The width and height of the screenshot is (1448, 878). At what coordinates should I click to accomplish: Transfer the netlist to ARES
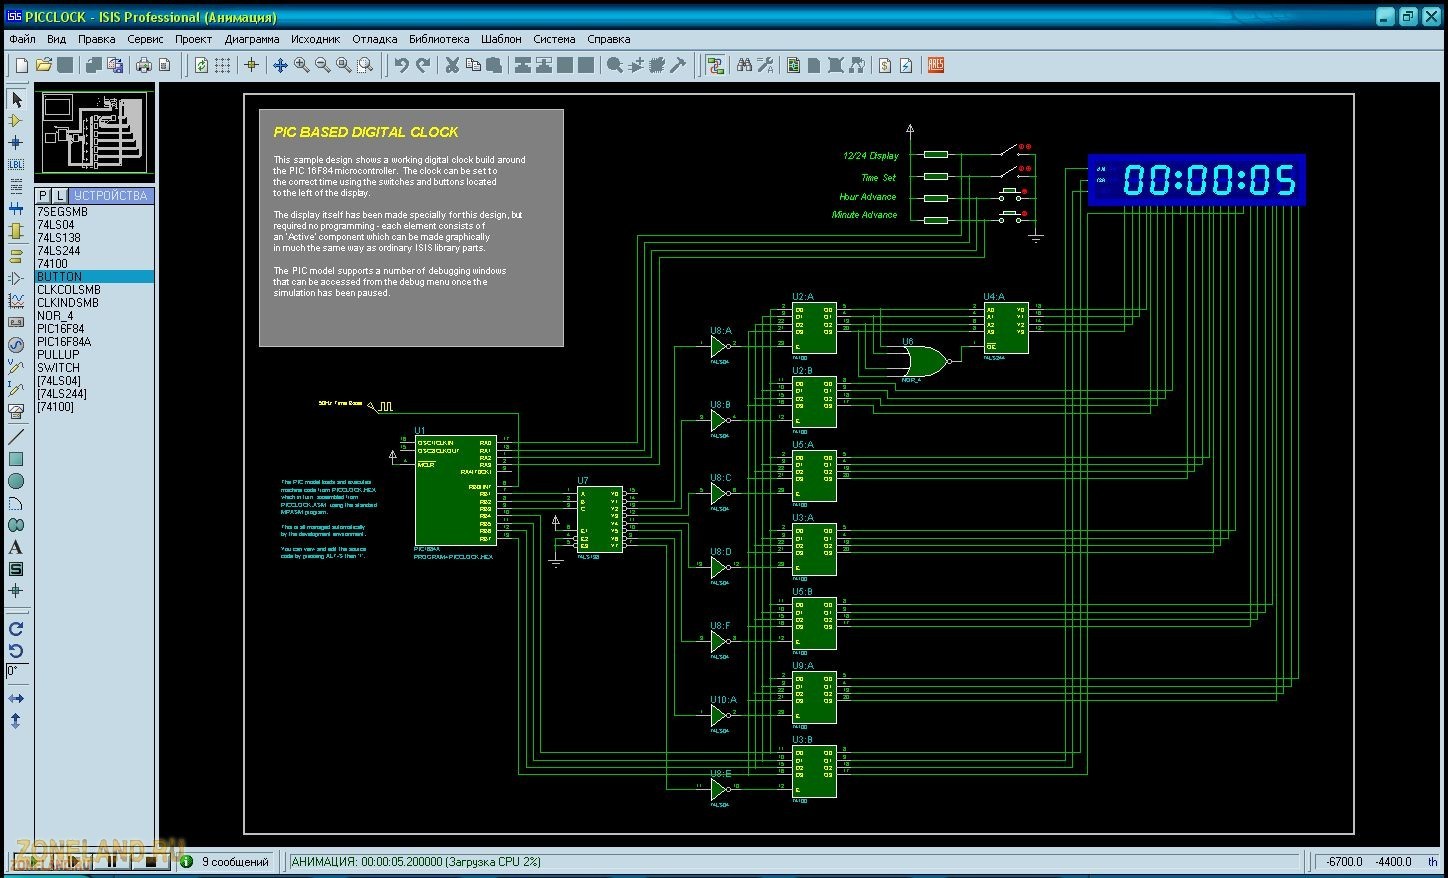tap(936, 65)
